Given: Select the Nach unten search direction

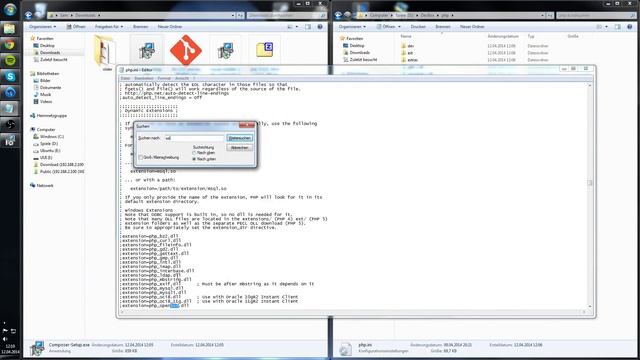Looking at the screenshot, I should point(194,159).
